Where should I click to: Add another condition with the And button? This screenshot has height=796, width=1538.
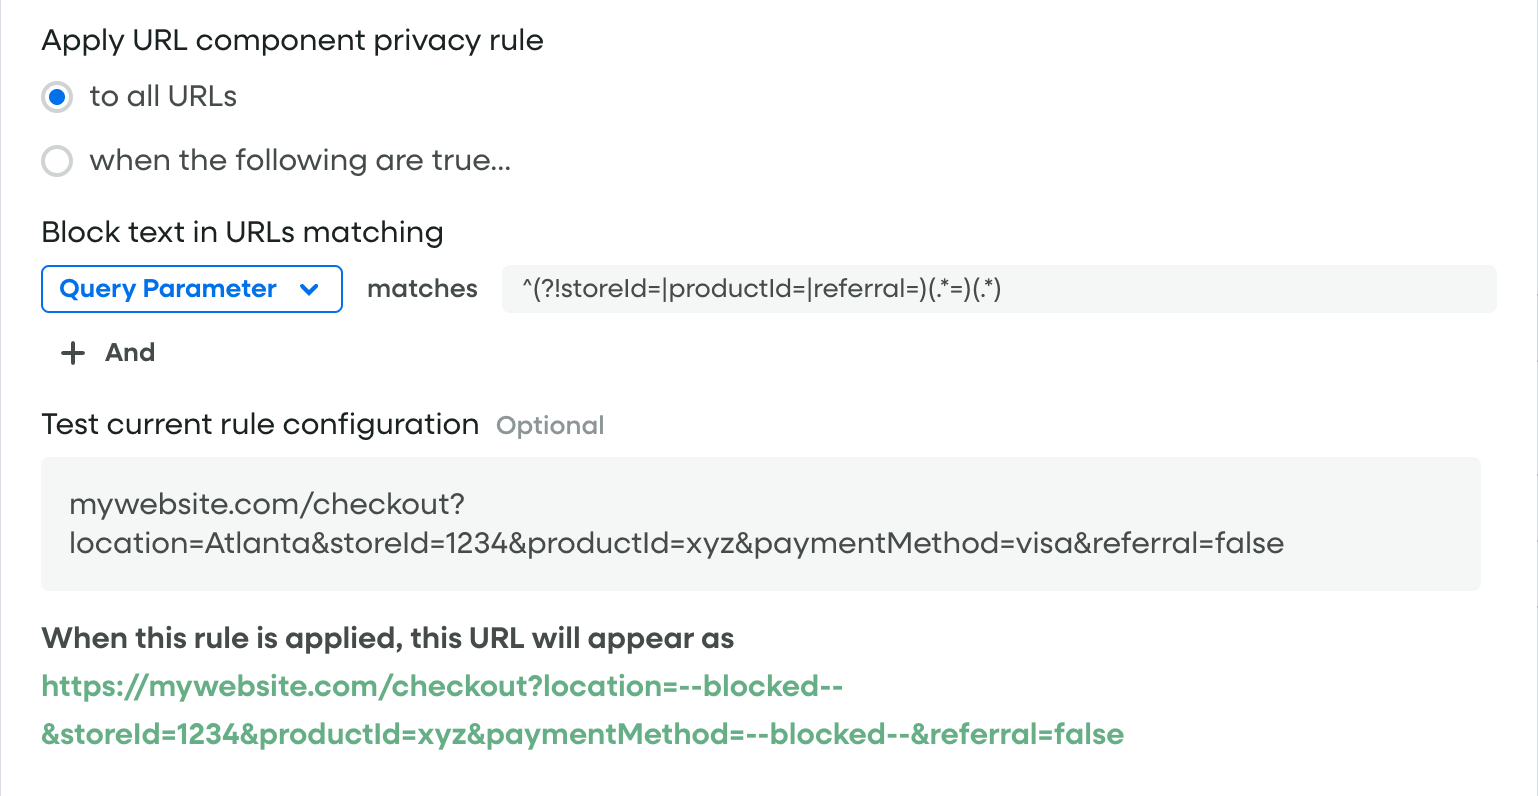pos(129,353)
